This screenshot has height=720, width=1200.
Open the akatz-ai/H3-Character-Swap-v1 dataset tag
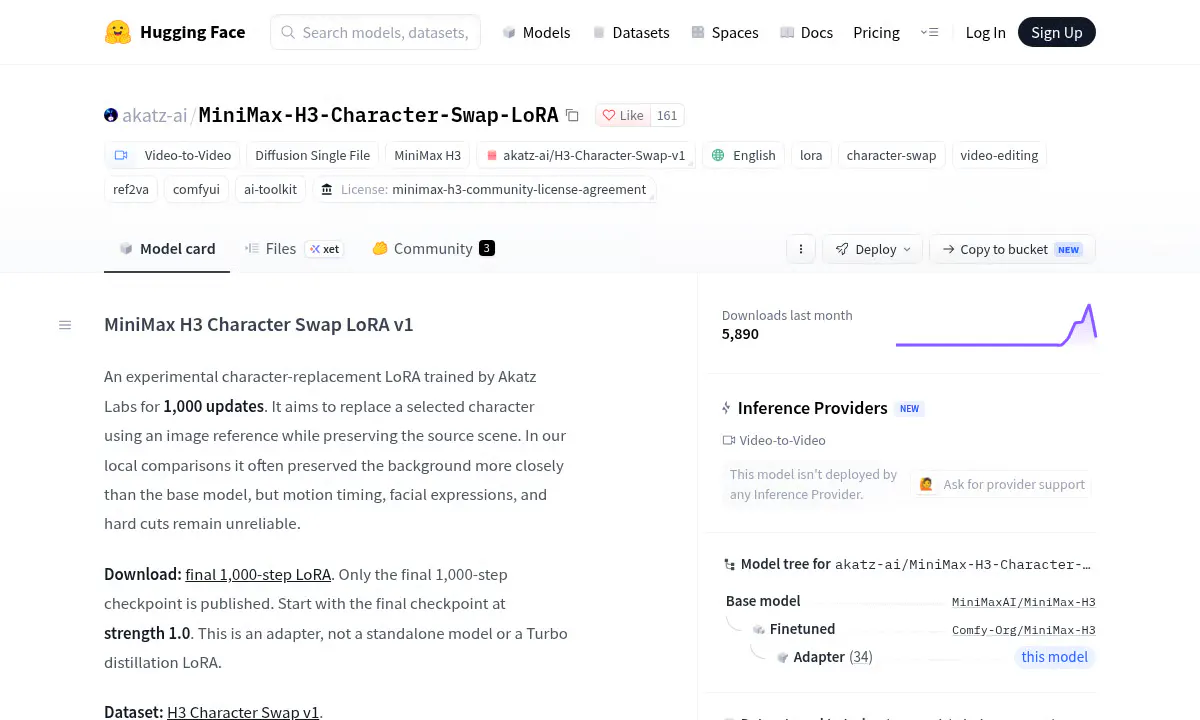click(585, 155)
